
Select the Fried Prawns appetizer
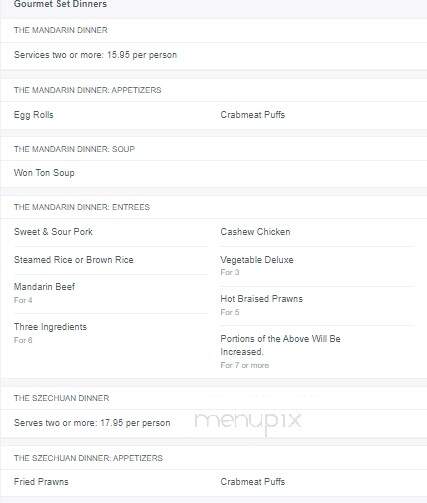pos(41,482)
